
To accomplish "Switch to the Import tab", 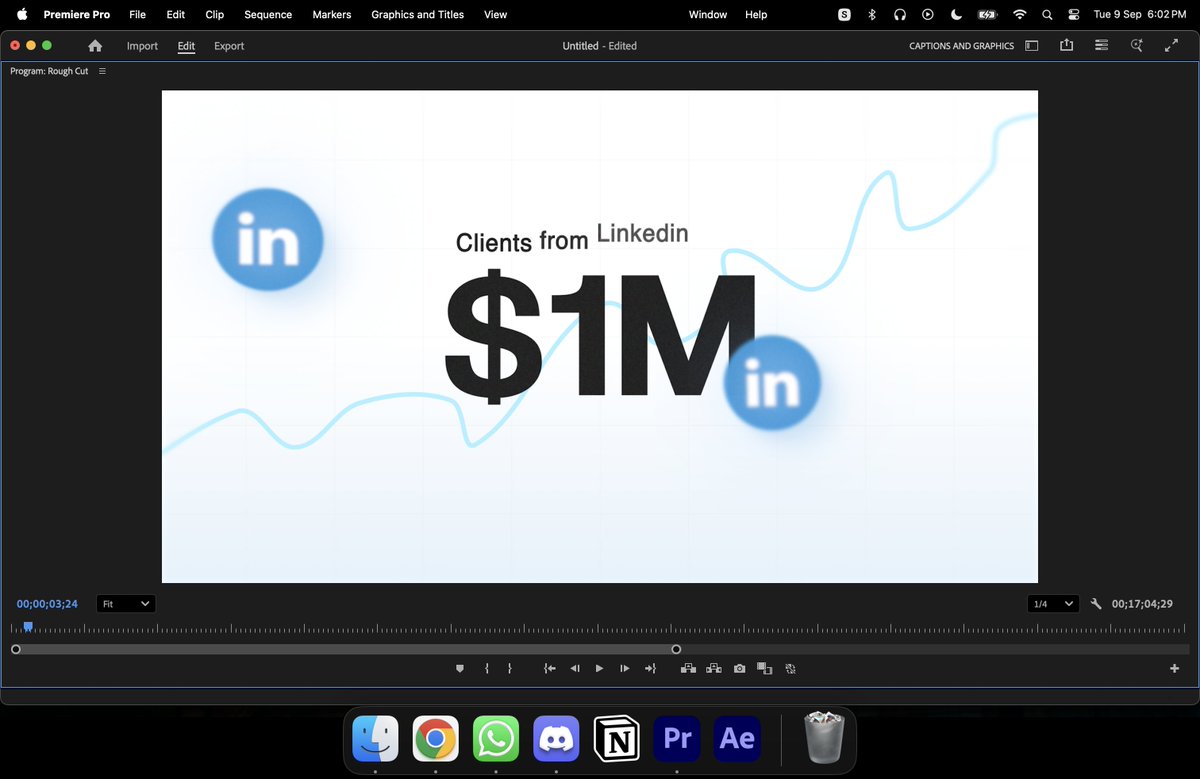I will click(x=142, y=46).
